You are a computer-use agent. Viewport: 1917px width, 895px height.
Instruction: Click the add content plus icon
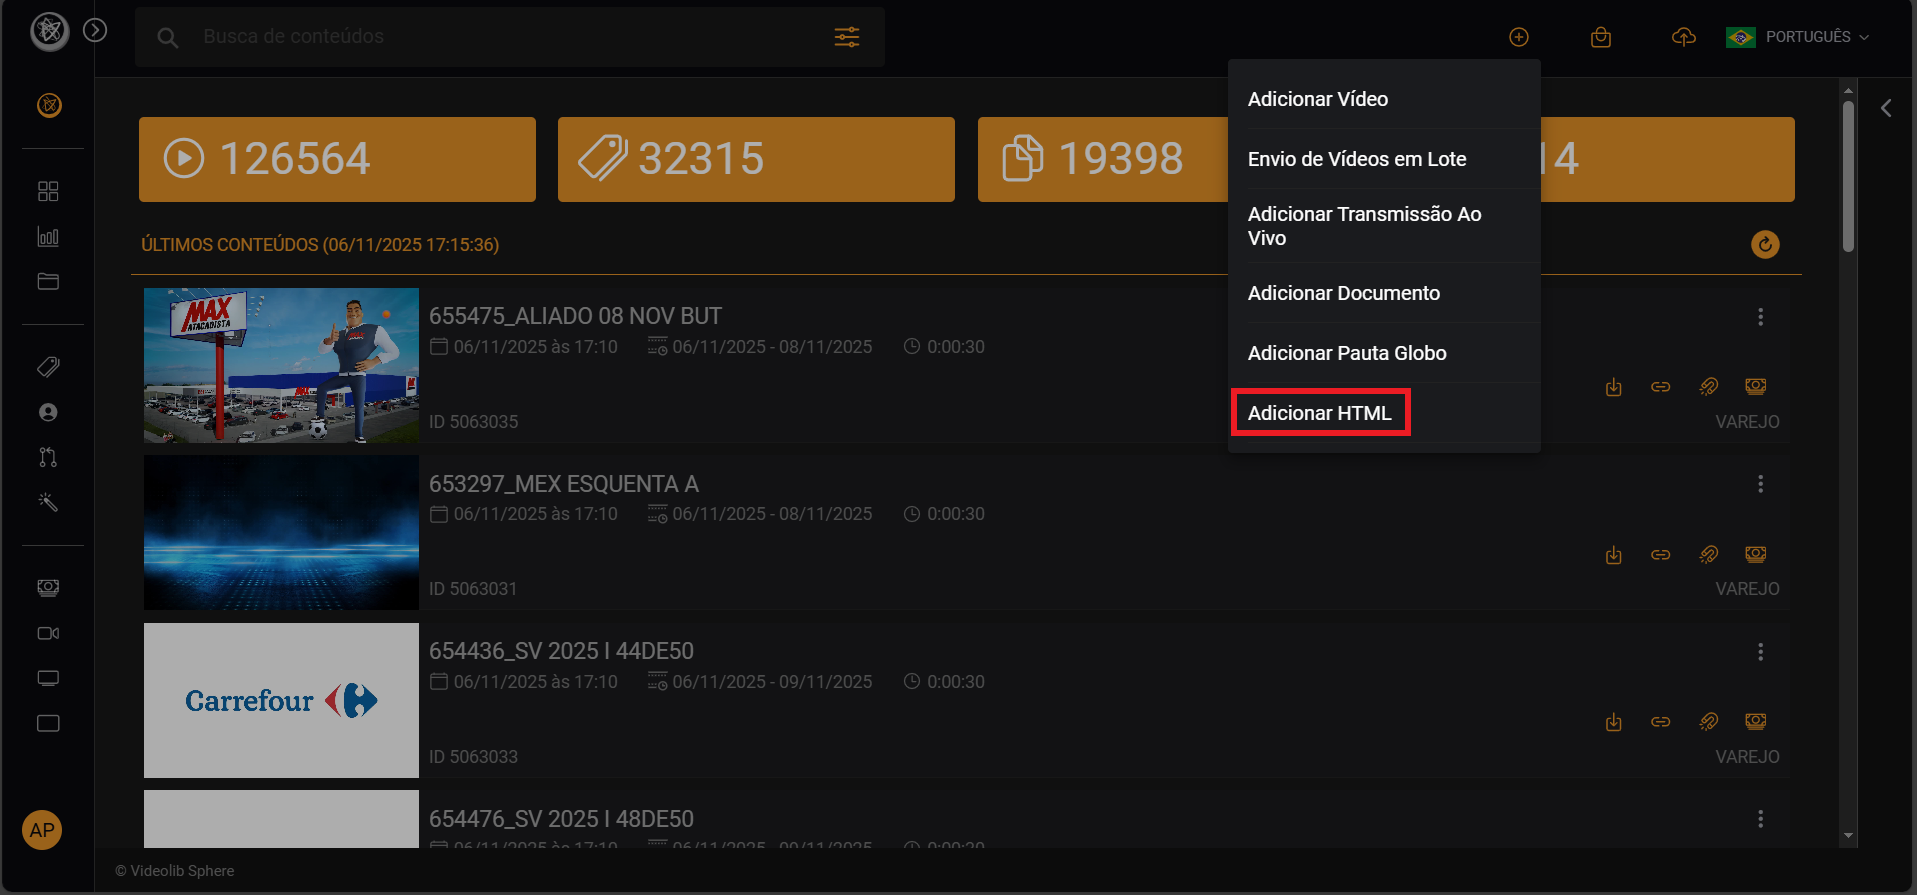coord(1519,37)
